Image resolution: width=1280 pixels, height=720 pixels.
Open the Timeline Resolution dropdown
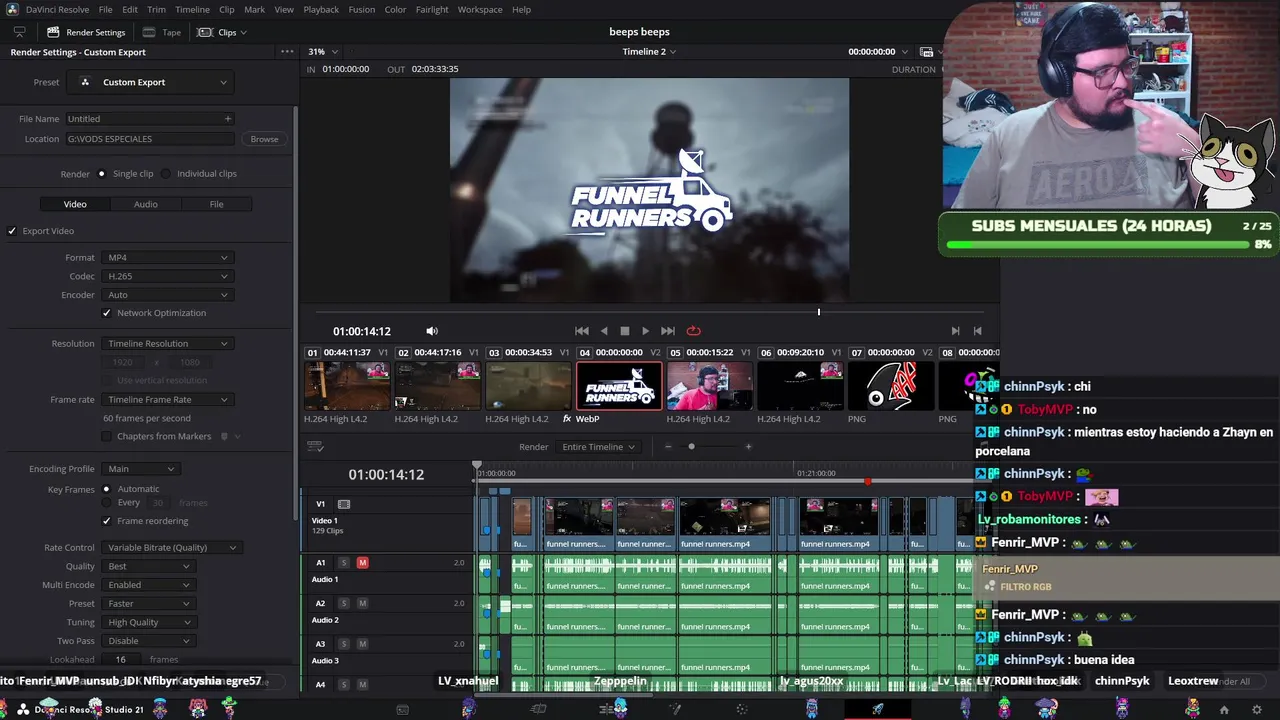pyautogui.click(x=166, y=344)
